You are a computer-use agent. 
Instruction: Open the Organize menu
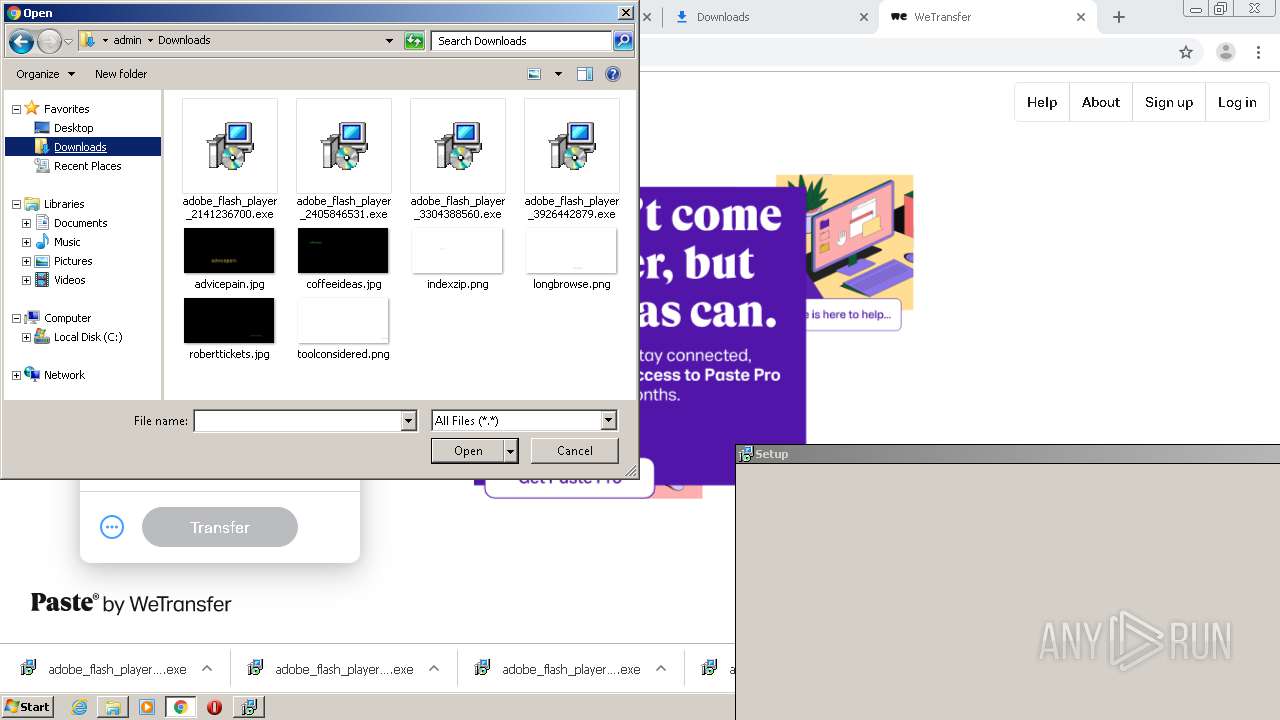[45, 74]
